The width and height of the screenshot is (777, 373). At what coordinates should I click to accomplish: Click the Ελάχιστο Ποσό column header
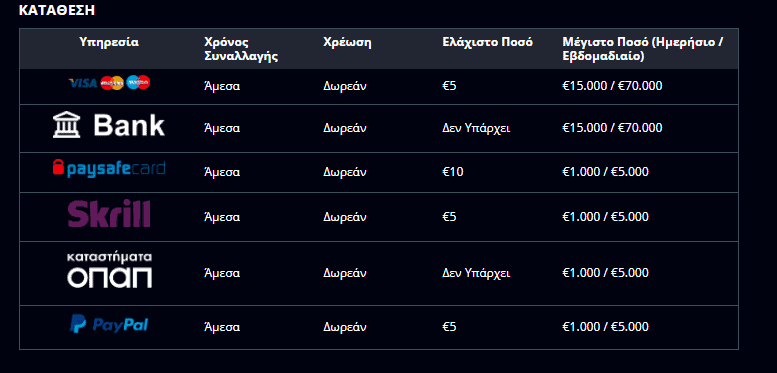coord(488,42)
